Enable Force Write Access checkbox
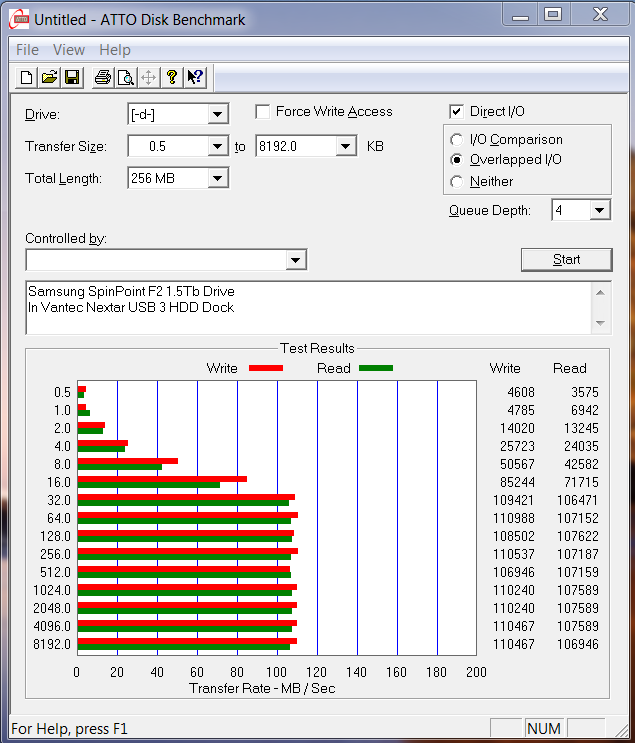 tap(263, 112)
